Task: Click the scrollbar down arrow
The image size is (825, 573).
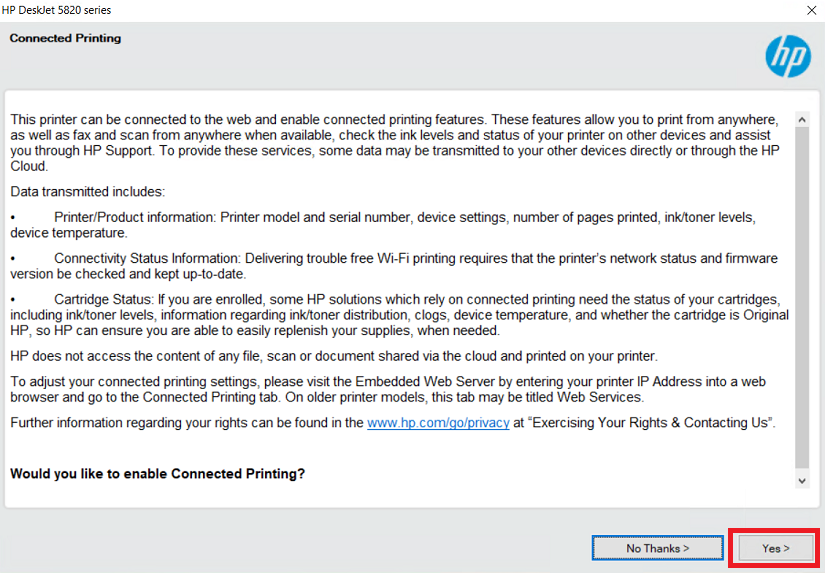Action: pos(802,480)
